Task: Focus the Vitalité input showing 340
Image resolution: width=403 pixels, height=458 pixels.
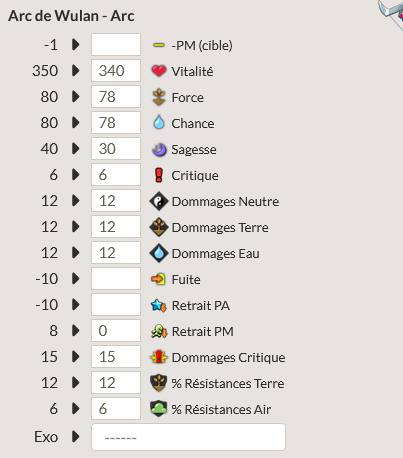Action: 116,70
